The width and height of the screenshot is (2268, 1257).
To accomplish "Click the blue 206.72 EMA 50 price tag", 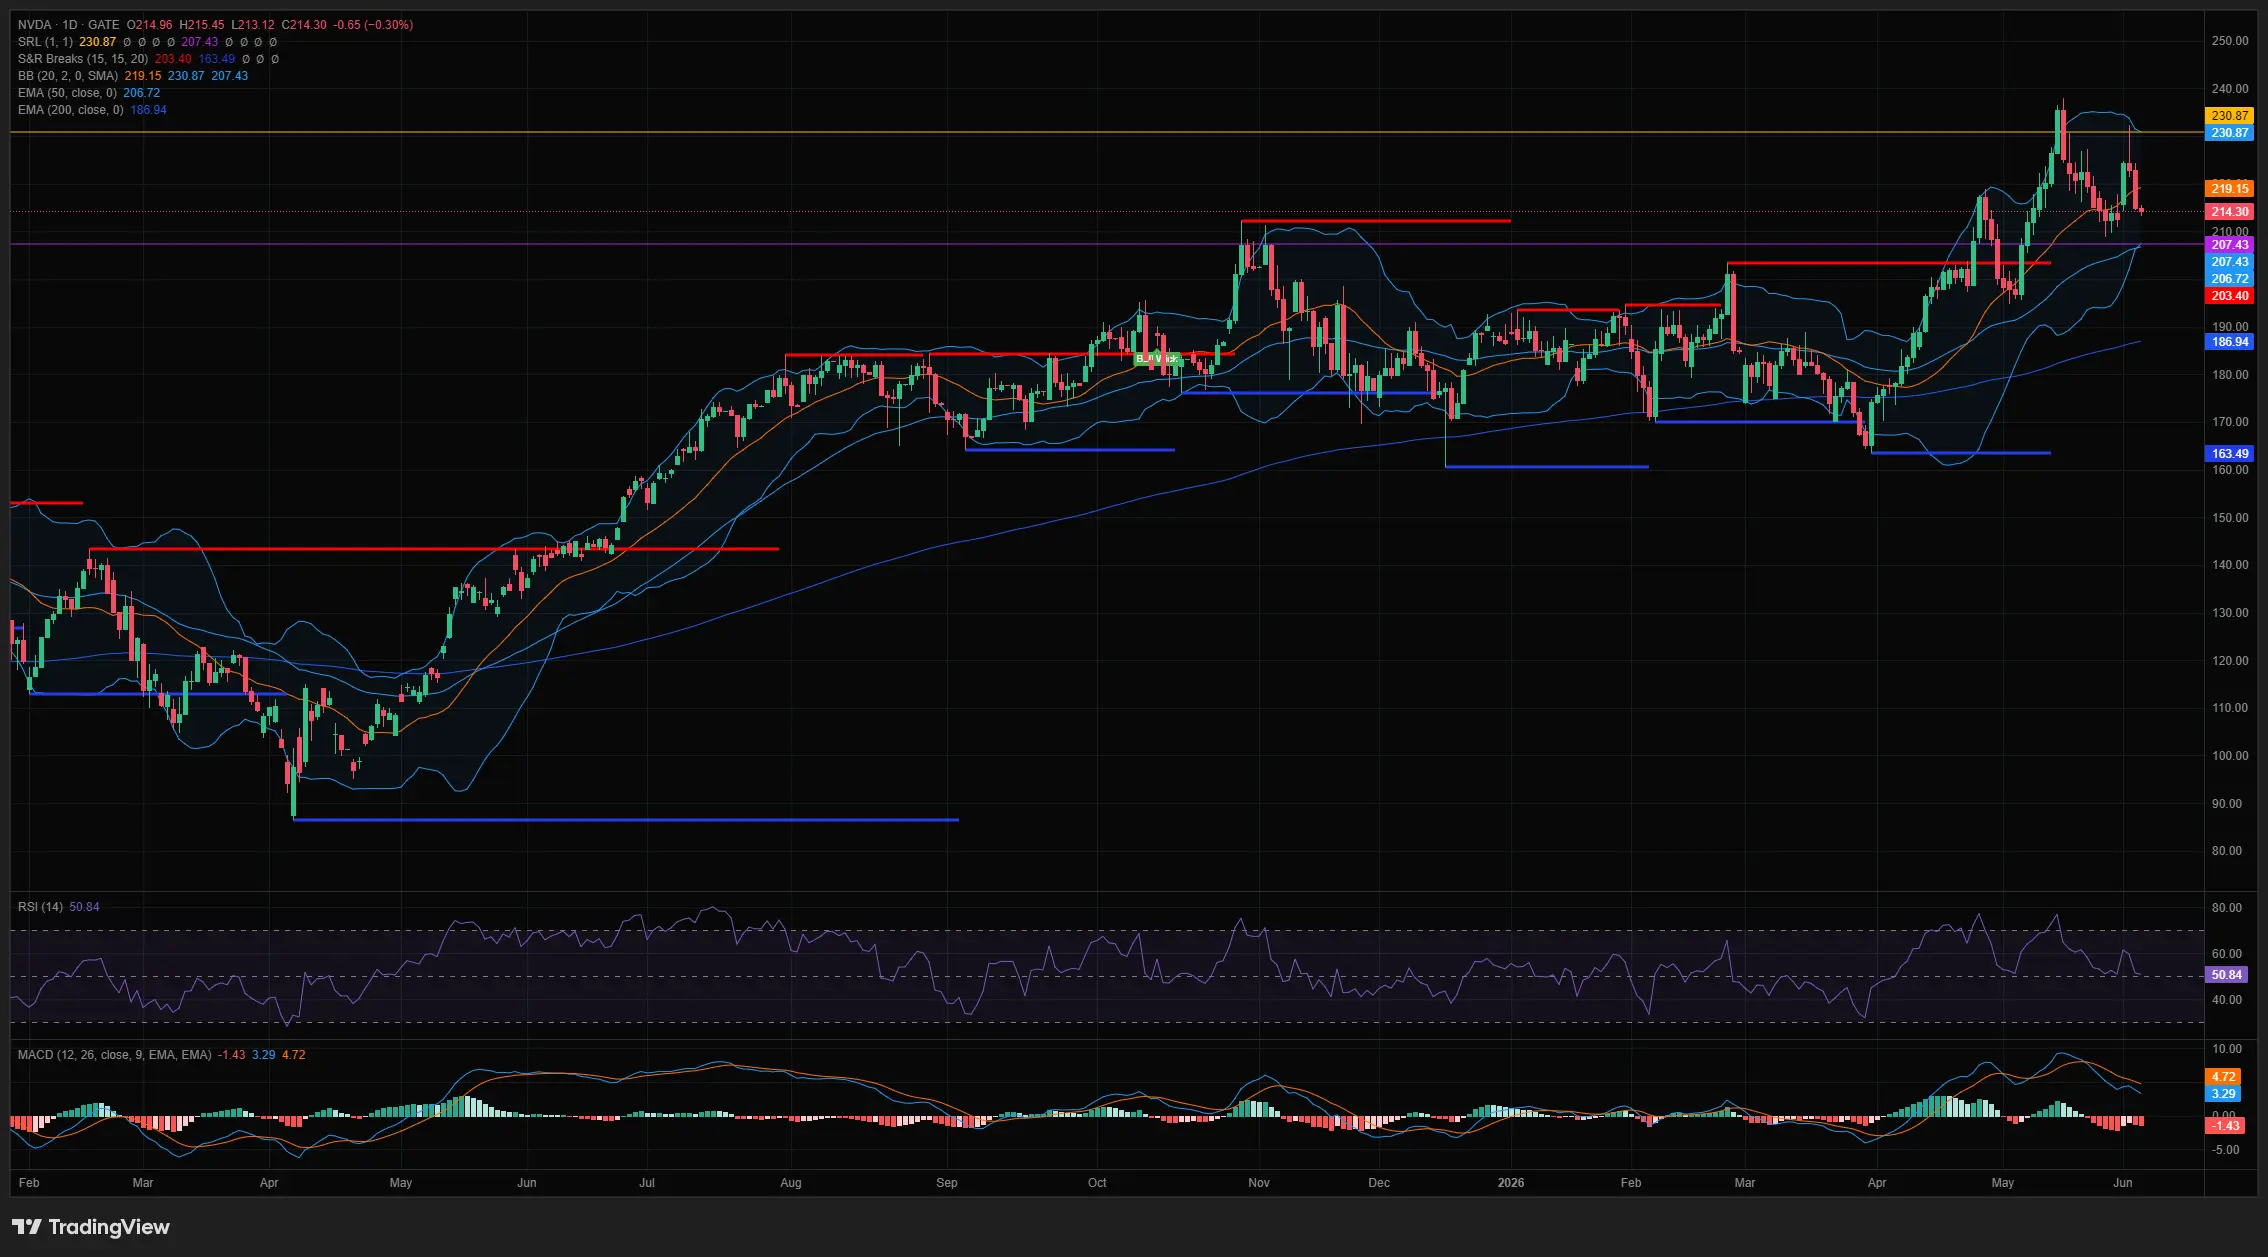I will tap(2229, 279).
